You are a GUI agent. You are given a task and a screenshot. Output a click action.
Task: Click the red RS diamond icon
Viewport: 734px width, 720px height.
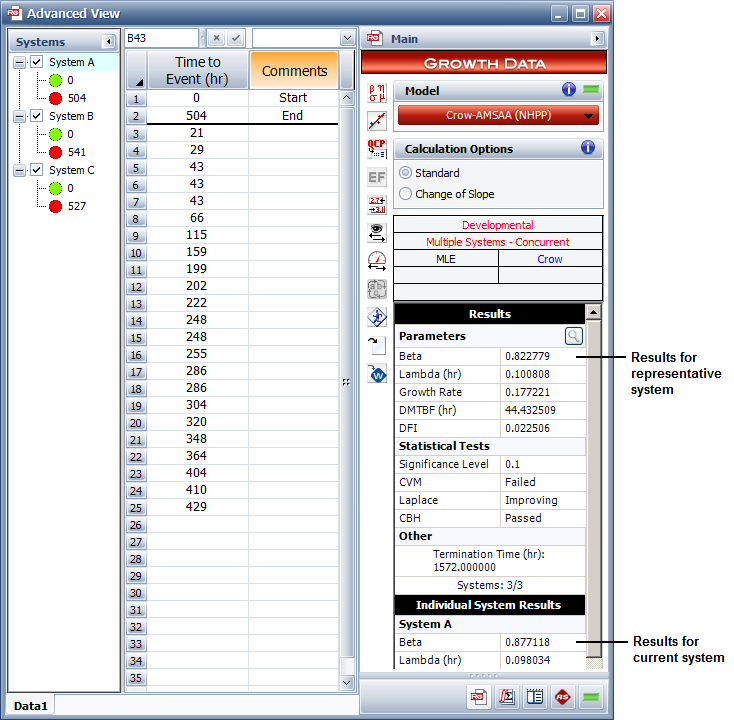point(563,697)
